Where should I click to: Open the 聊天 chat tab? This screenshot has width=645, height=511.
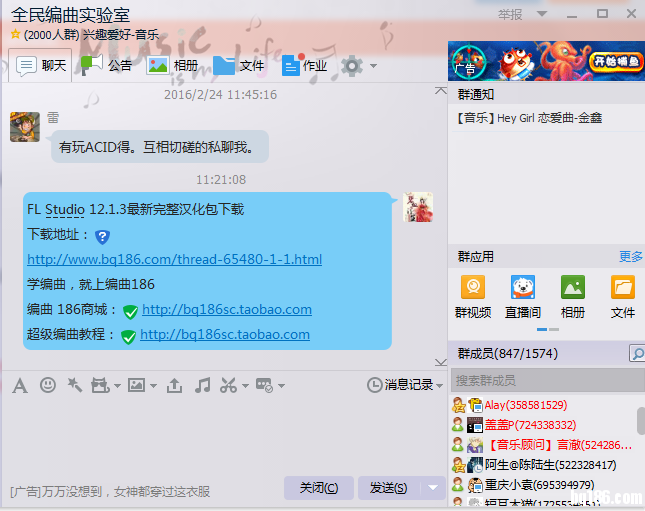pyautogui.click(x=41, y=65)
